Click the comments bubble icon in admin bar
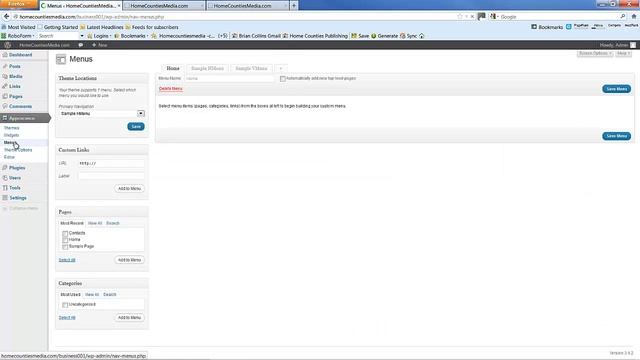Viewport: 640px width, 360px height. tap(81, 45)
